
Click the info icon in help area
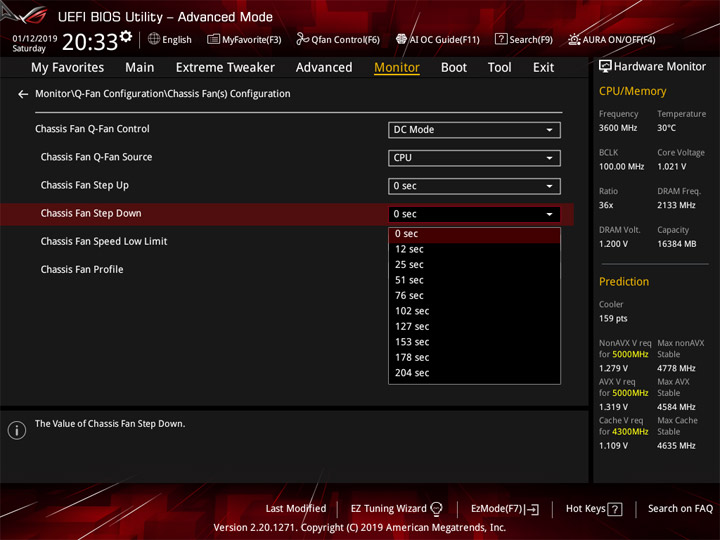coord(17,430)
